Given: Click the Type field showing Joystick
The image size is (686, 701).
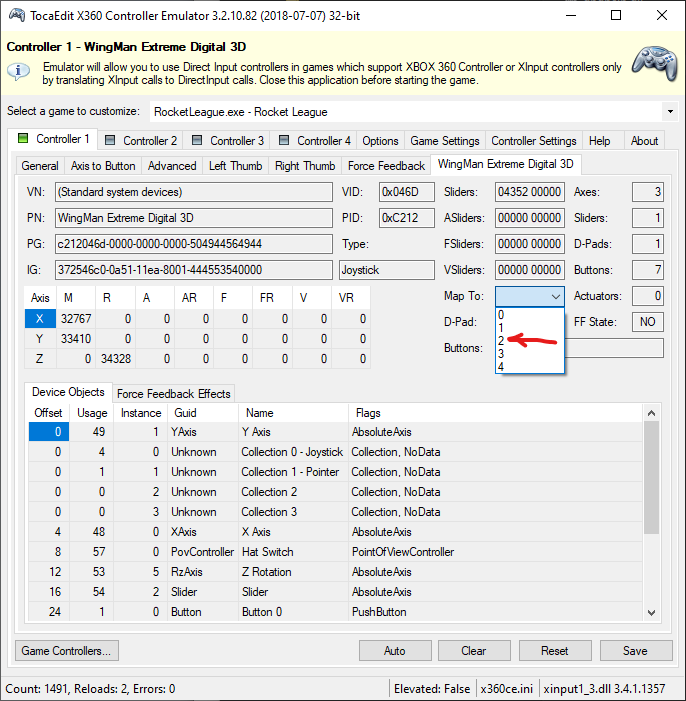Looking at the screenshot, I should (x=387, y=270).
